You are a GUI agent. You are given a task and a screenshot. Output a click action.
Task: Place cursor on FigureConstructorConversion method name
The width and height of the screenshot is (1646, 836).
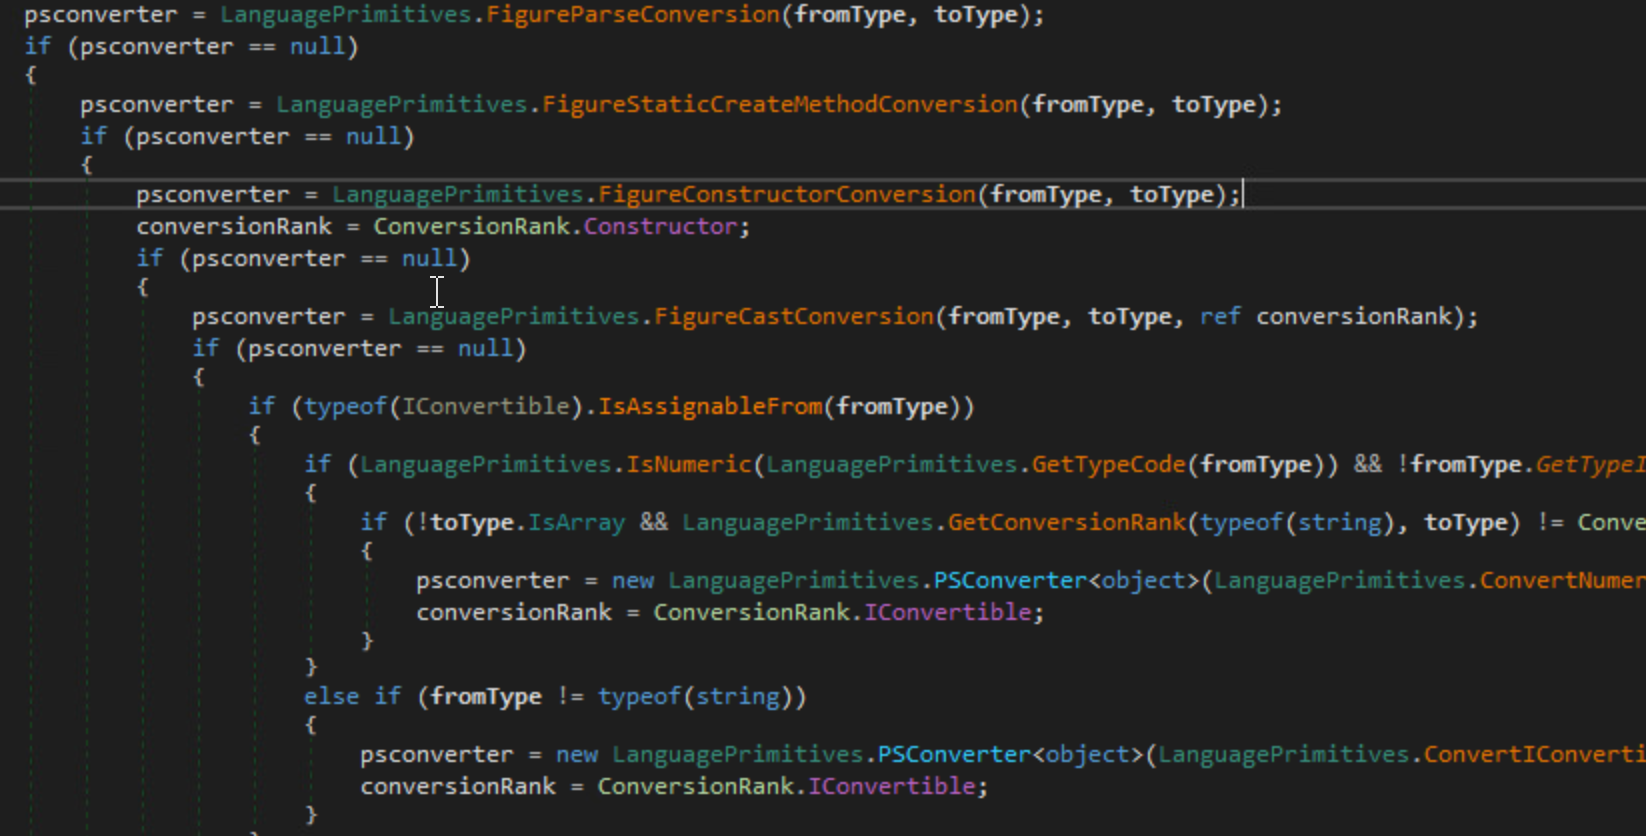(x=786, y=194)
